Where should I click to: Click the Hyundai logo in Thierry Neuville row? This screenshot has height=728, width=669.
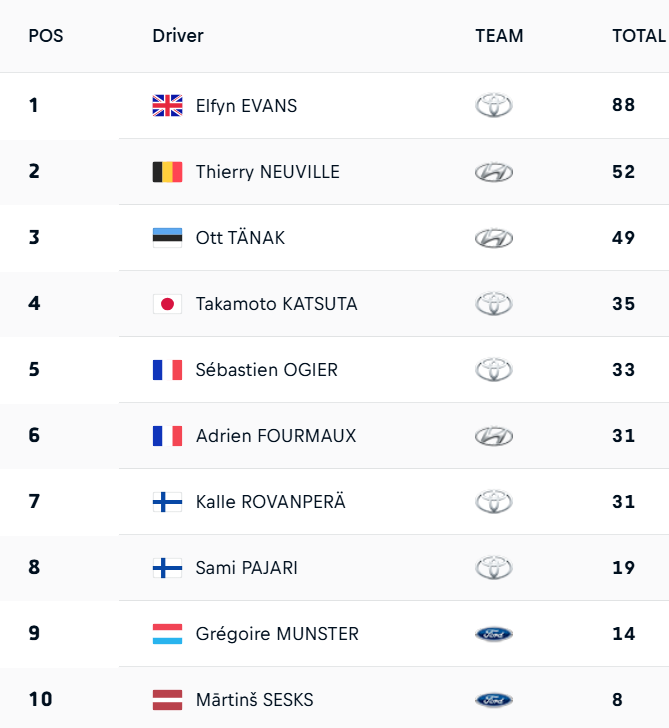[x=494, y=172]
